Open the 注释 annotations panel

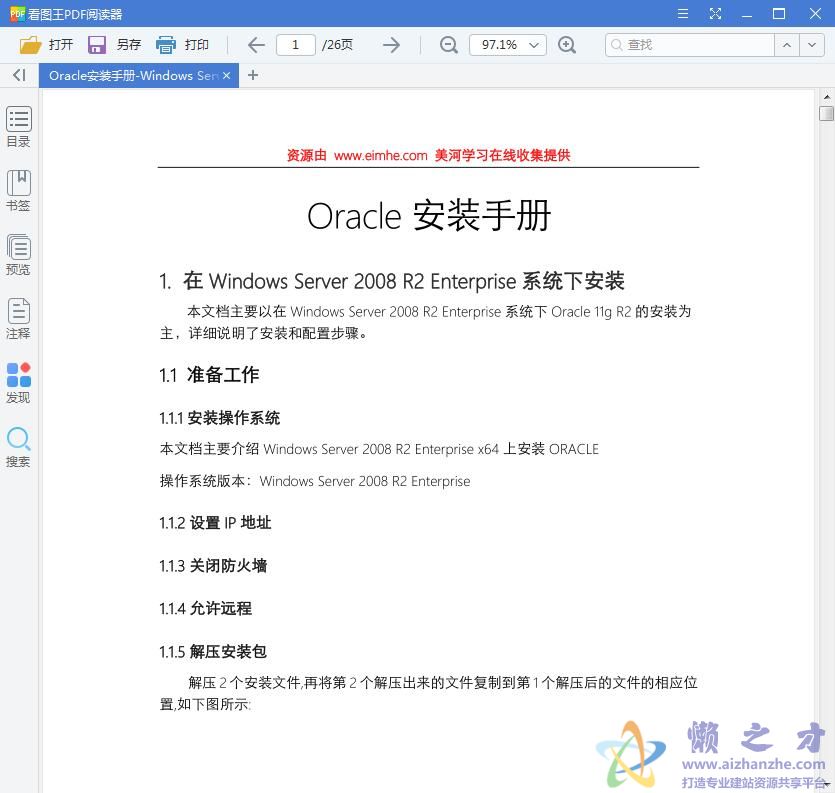coord(18,318)
